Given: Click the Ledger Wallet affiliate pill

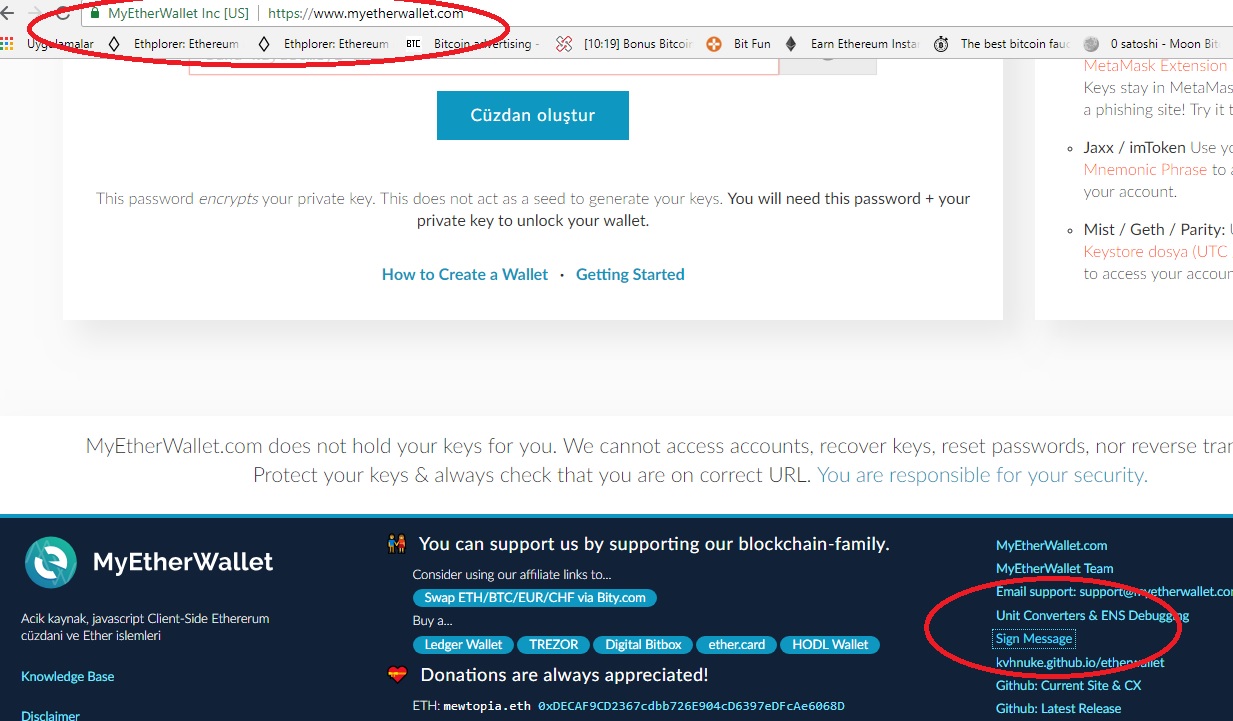Looking at the screenshot, I should pos(463,645).
